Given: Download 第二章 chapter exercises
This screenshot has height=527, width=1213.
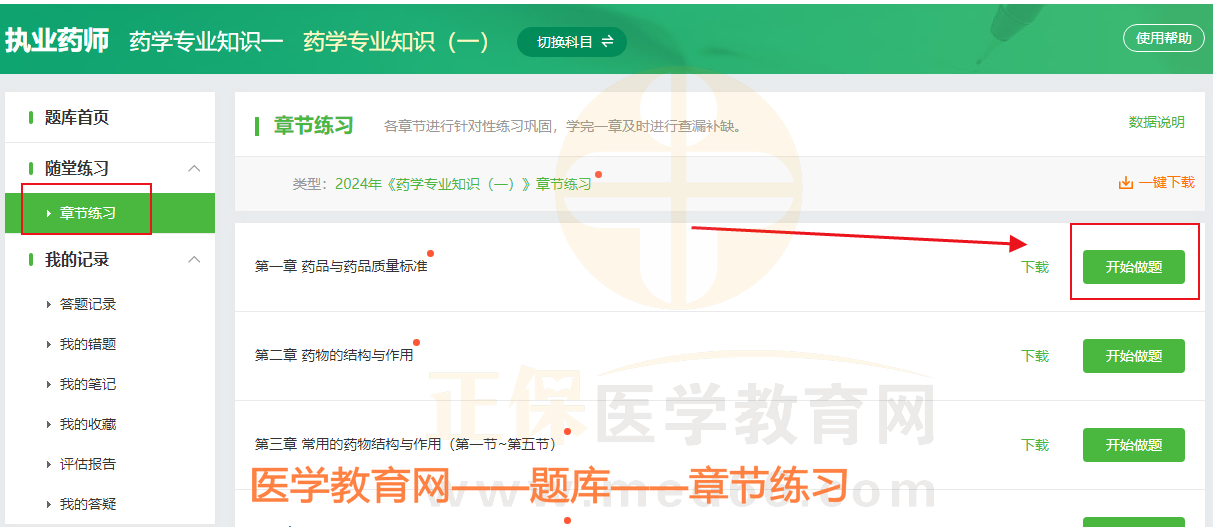Looking at the screenshot, I should [x=1034, y=356].
